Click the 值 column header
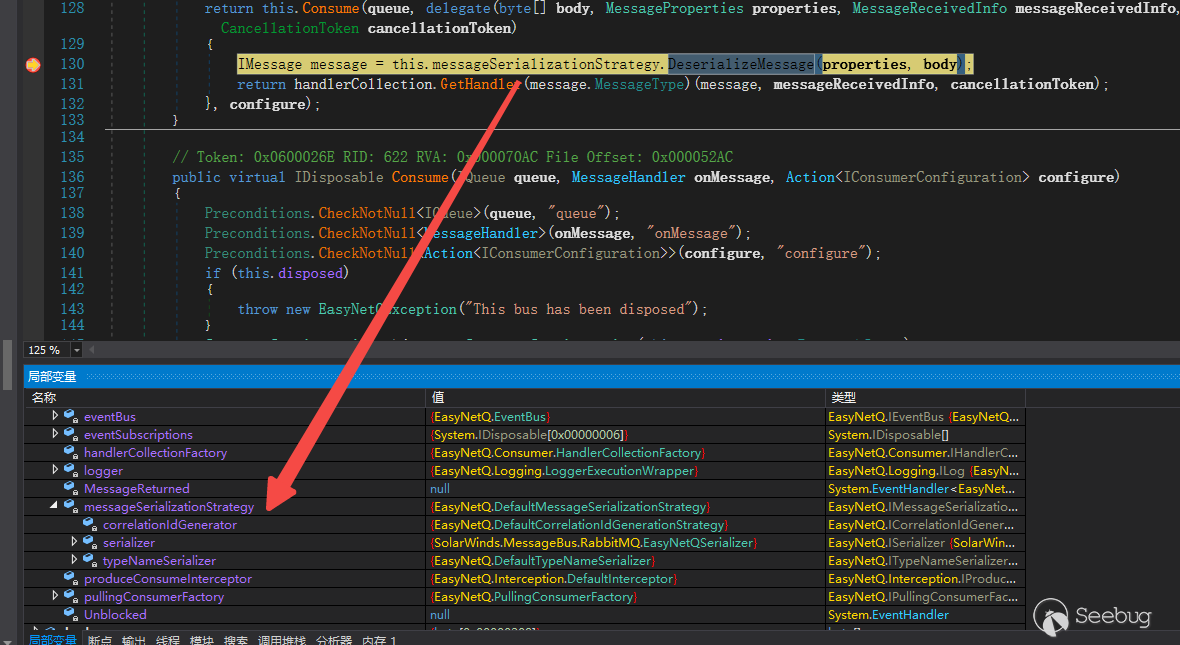 [625, 397]
